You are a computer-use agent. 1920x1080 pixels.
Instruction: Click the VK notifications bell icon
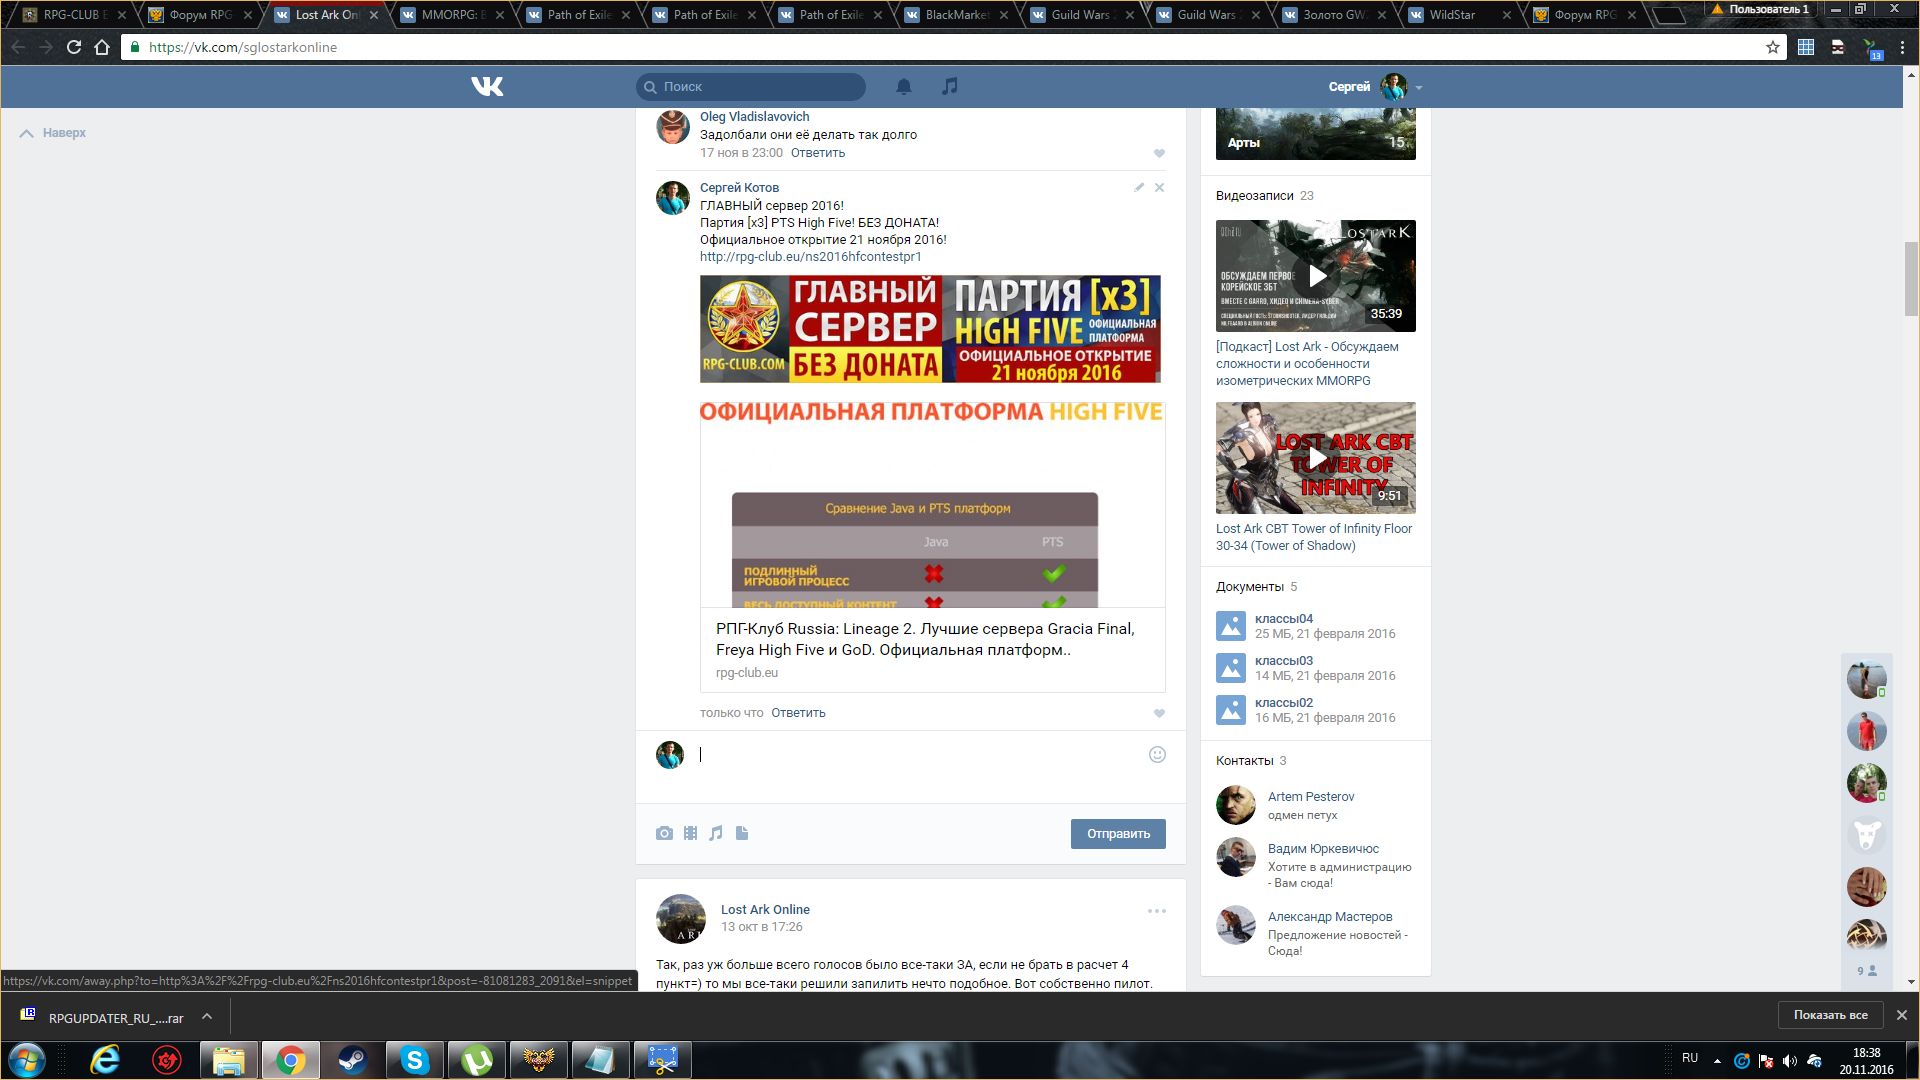pyautogui.click(x=903, y=87)
